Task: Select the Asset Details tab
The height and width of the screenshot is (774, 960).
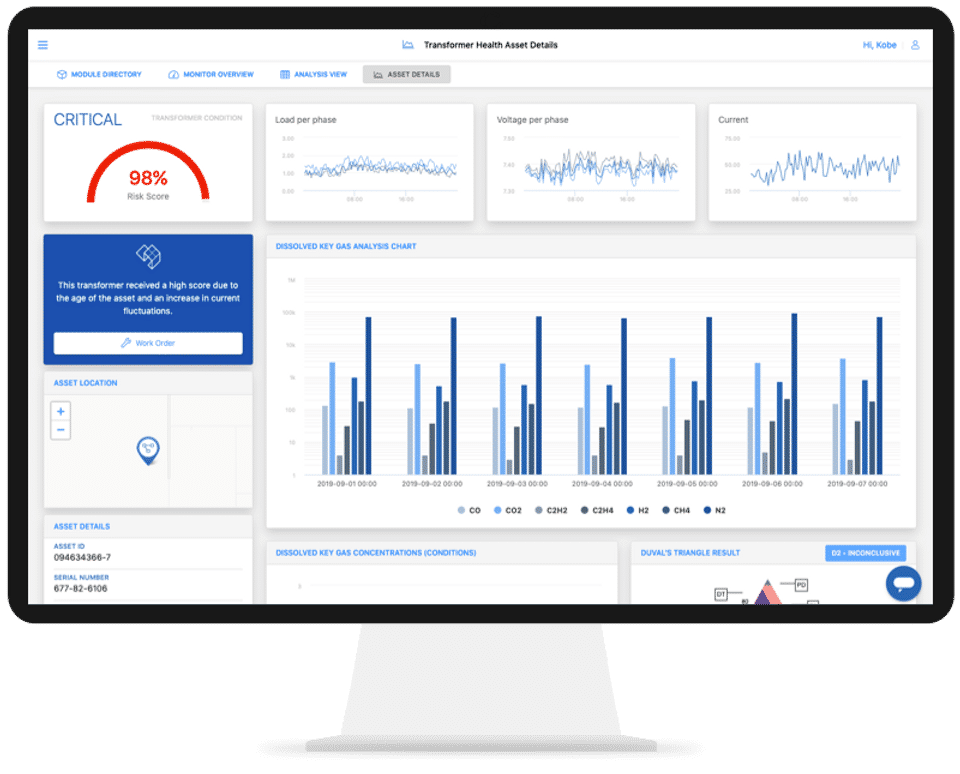Action: pyautogui.click(x=407, y=74)
